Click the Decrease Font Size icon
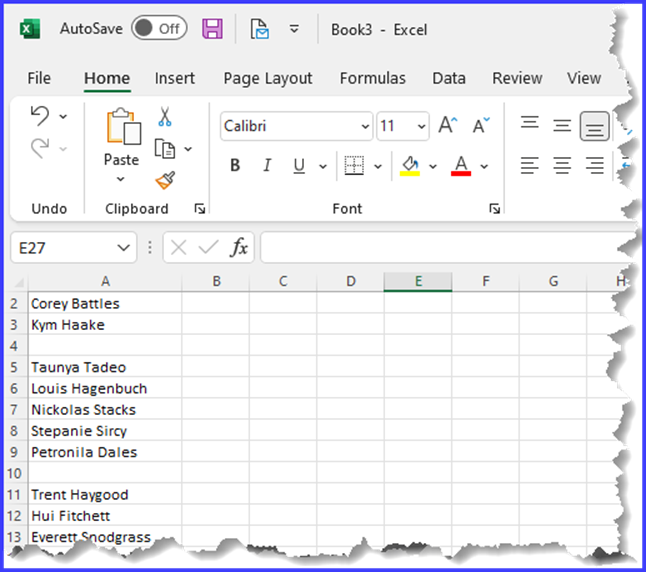The width and height of the screenshot is (646, 572). point(481,126)
